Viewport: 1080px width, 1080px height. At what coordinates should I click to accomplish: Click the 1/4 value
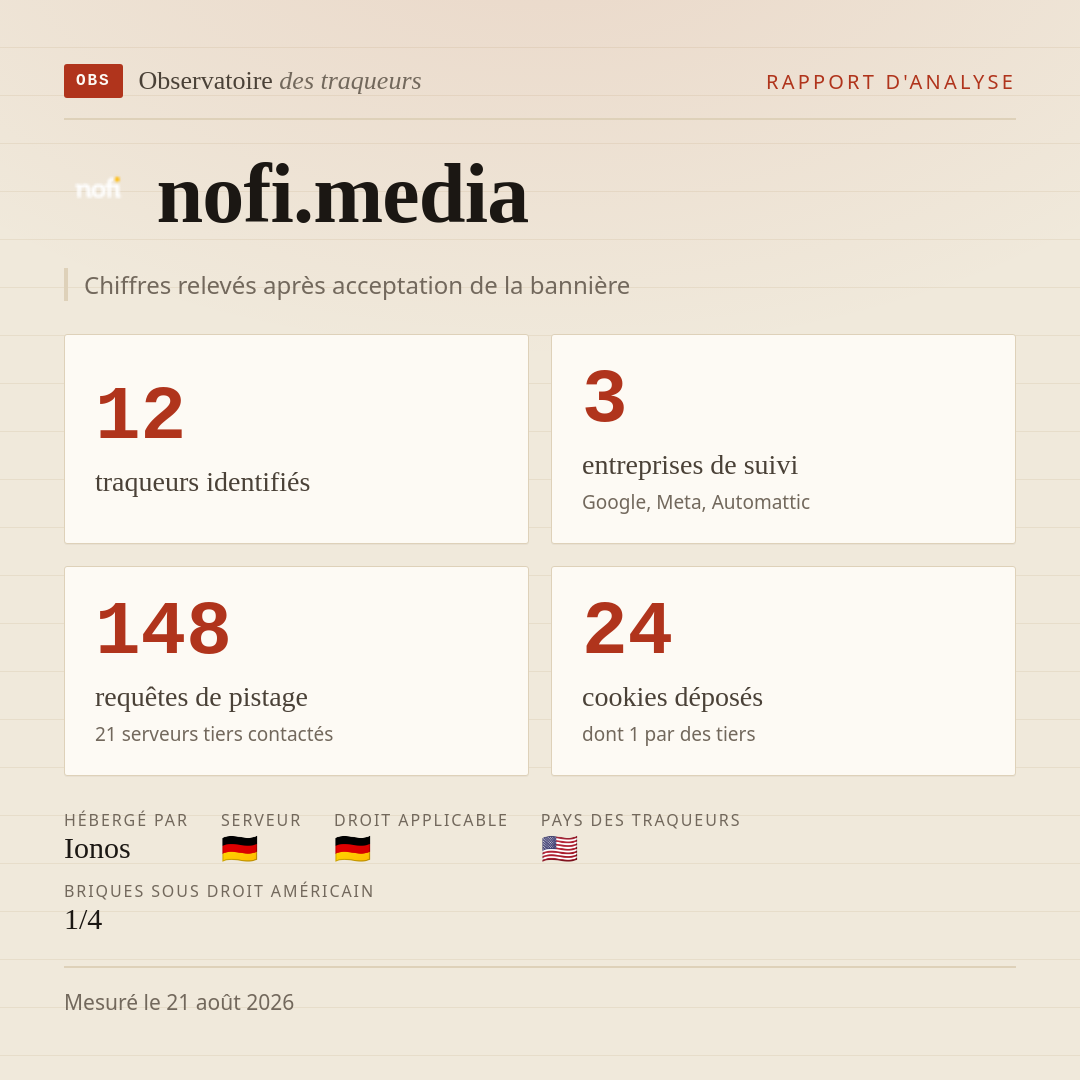point(83,920)
